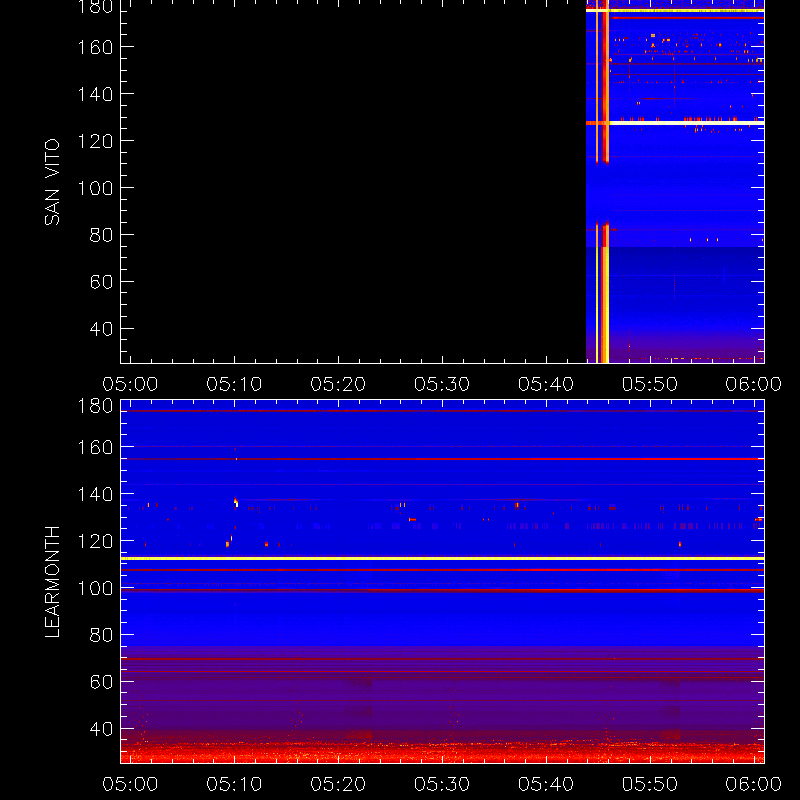
Task: Click 05:10 under the San Vito plot
Action: (234, 384)
